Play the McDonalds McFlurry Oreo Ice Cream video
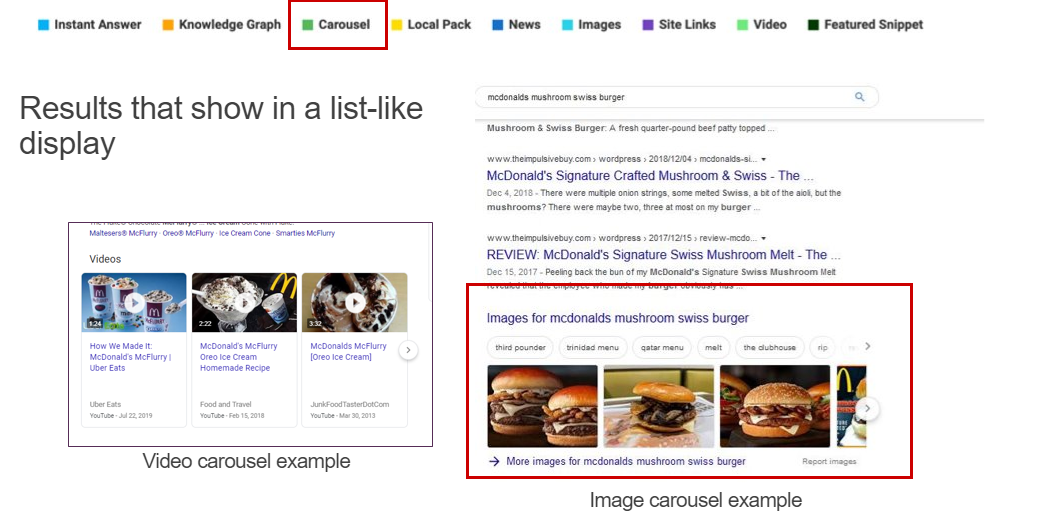The image size is (1040, 525). [x=355, y=302]
